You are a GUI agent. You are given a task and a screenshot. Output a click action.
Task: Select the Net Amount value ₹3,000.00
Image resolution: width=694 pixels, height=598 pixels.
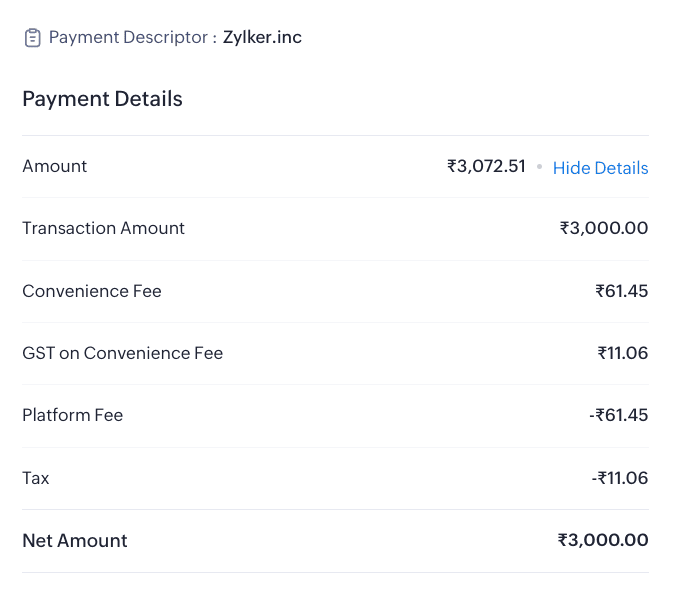point(602,541)
